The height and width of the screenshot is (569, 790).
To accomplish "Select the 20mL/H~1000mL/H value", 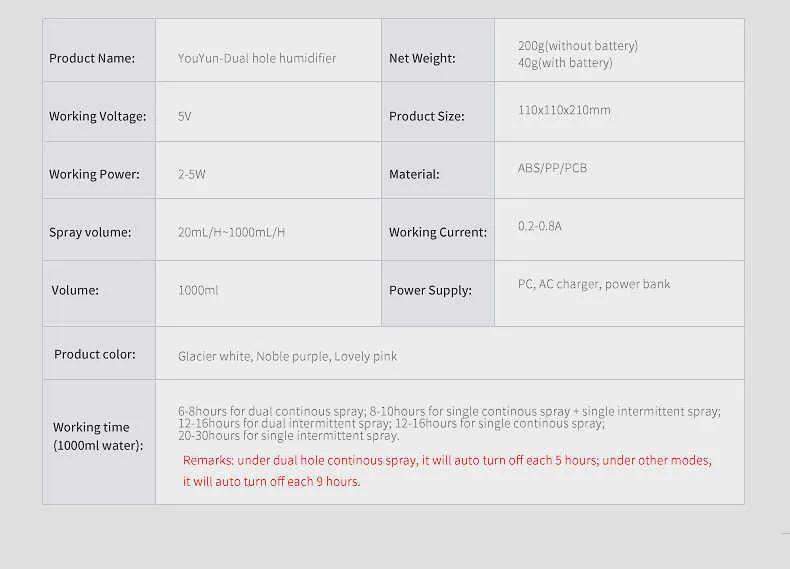I will (x=231, y=232).
